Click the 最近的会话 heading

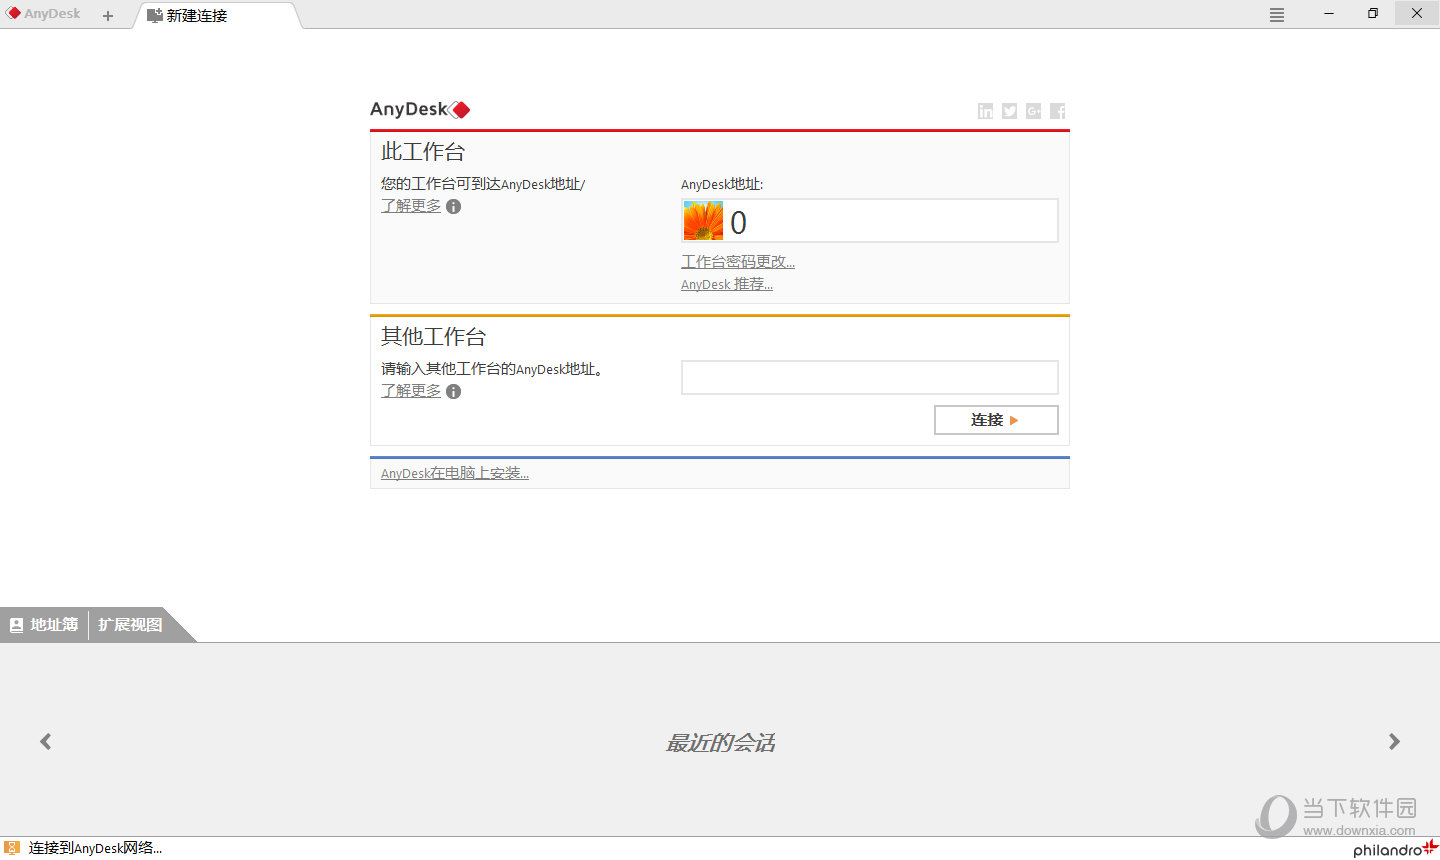pos(721,743)
